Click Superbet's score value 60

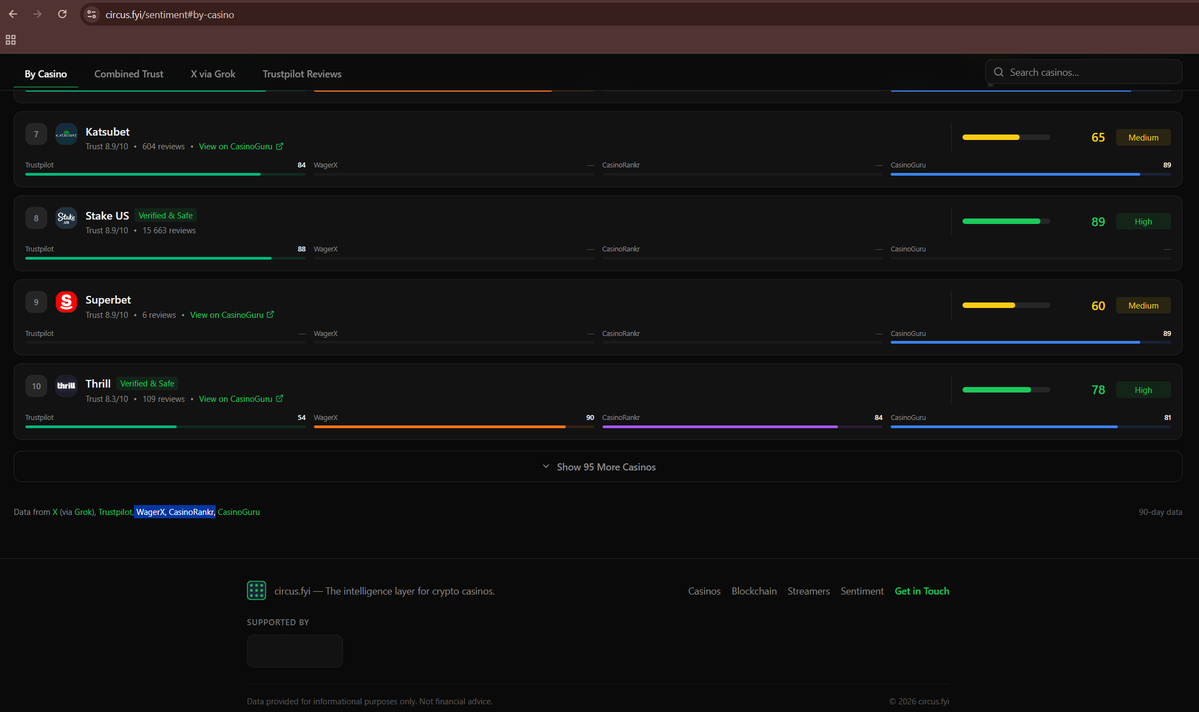click(1098, 306)
